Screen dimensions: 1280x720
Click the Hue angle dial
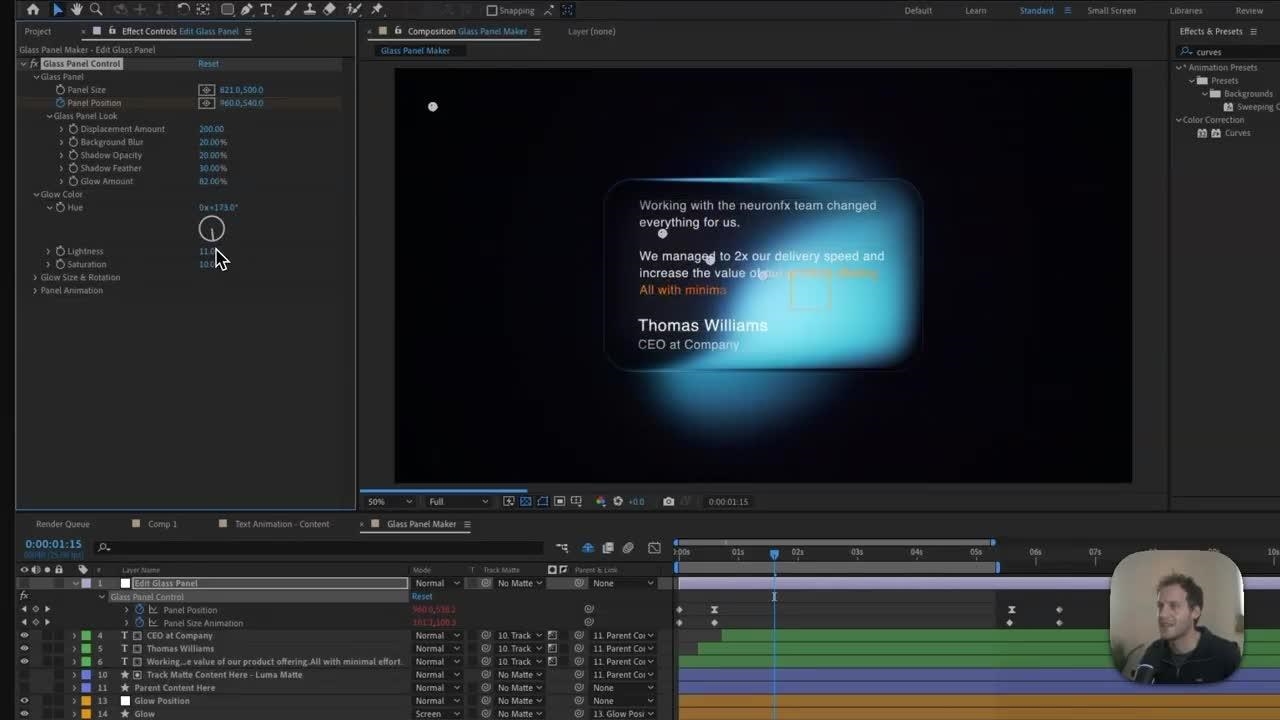coord(212,230)
